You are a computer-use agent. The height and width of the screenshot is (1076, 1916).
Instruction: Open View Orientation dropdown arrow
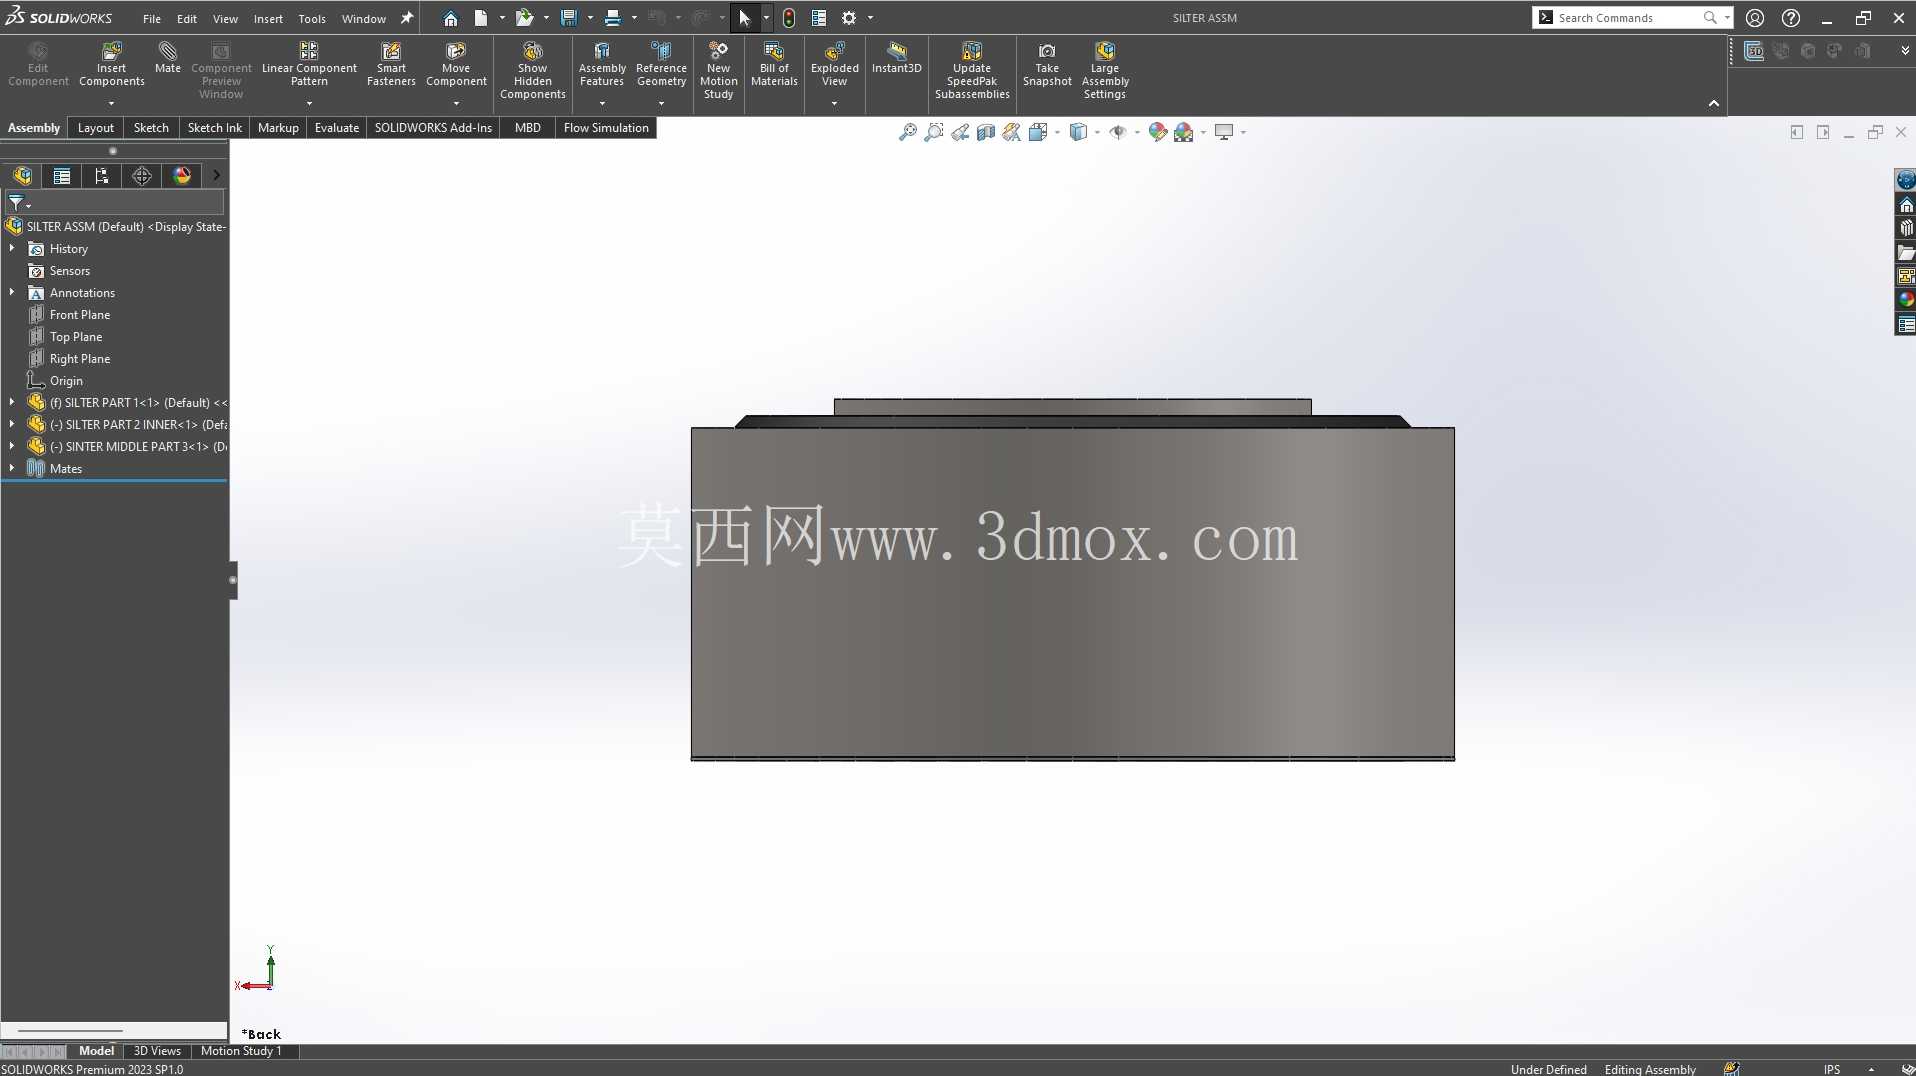pyautogui.click(x=1057, y=132)
